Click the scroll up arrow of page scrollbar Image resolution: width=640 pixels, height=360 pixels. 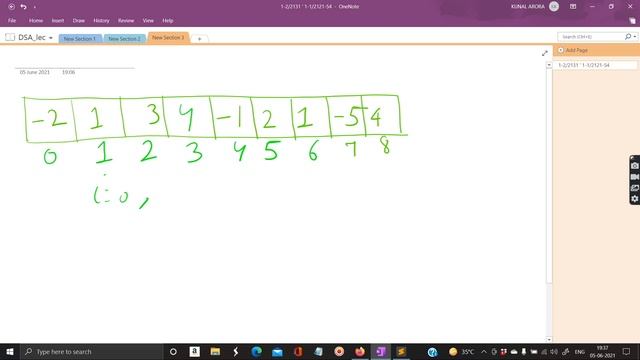(x=549, y=65)
